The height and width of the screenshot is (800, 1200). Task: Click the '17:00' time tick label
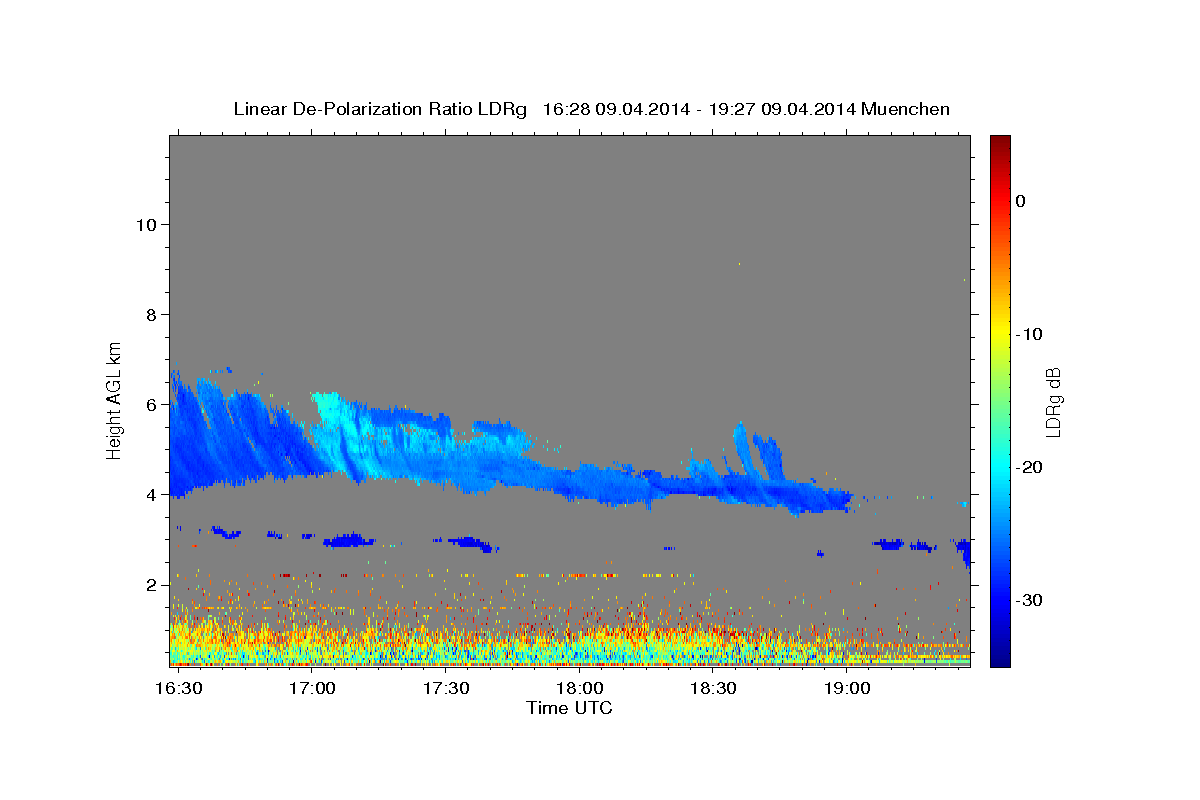(313, 689)
